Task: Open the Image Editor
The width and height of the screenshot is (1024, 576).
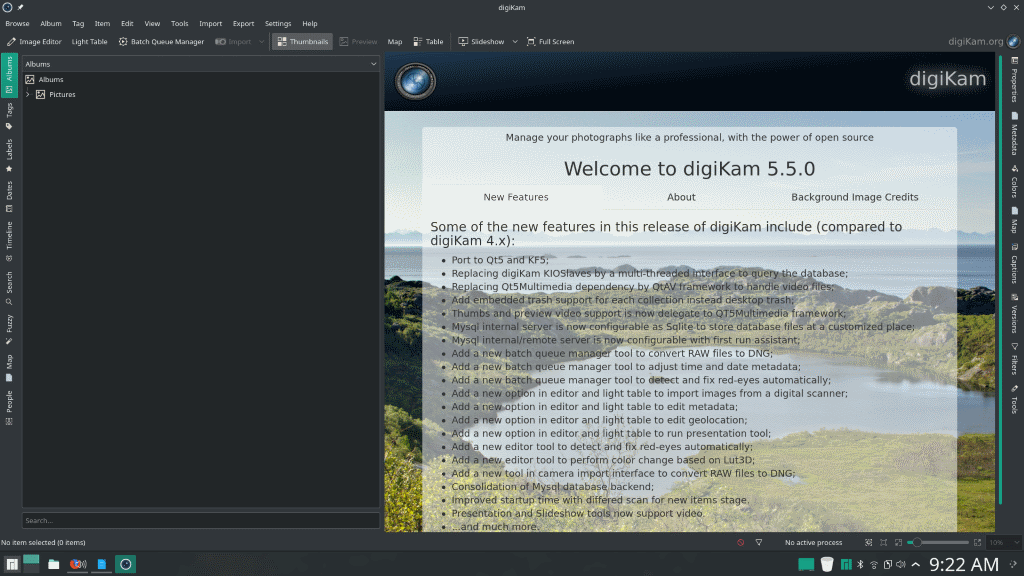Action: tap(34, 41)
